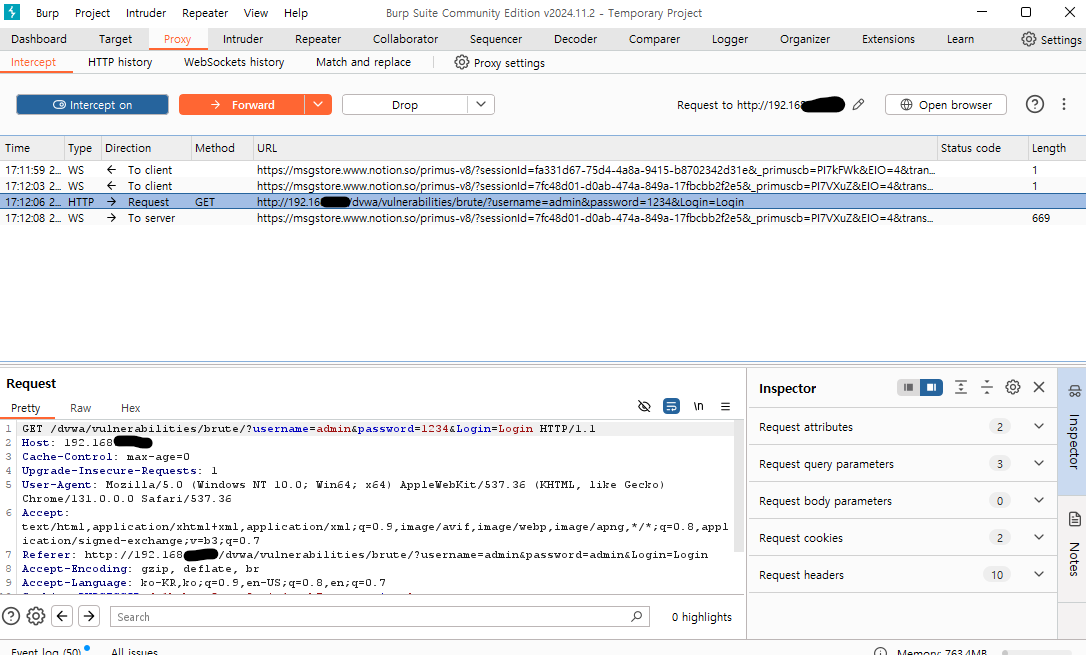This screenshot has height=655, width=1086.
Task: Select the Raw request view
Action: tap(80, 408)
